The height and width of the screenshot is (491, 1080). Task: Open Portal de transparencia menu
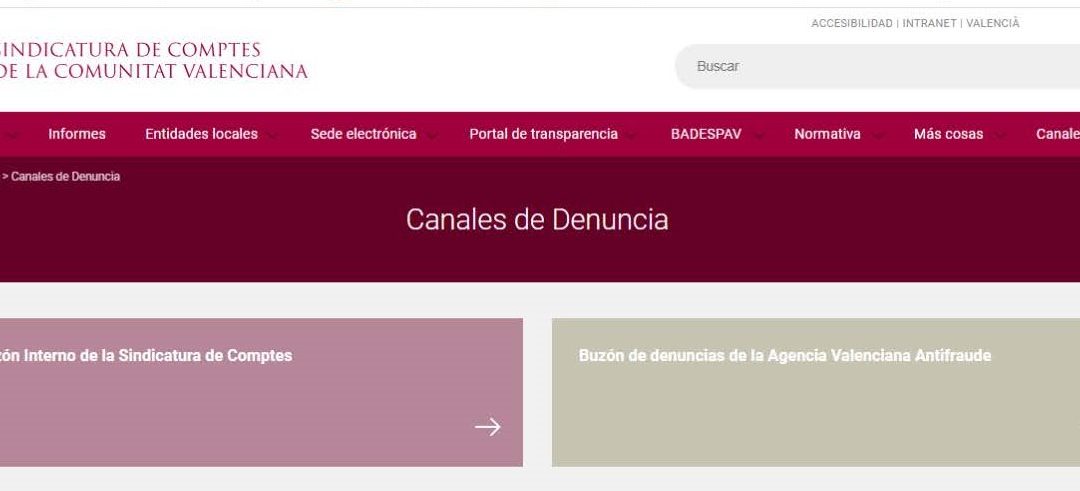coord(543,134)
